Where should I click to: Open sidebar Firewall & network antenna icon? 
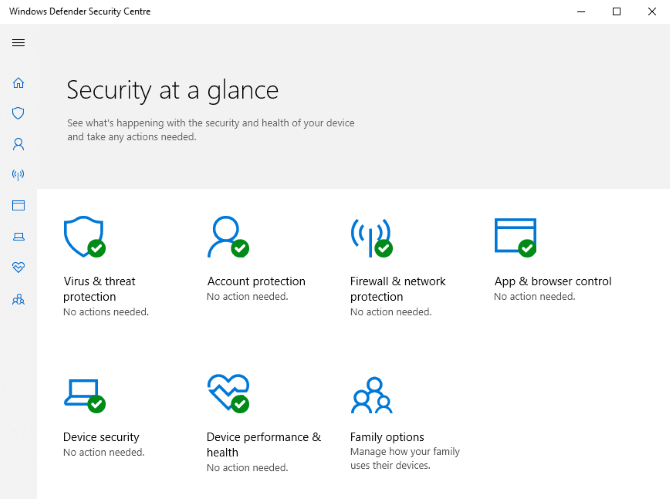pos(18,175)
